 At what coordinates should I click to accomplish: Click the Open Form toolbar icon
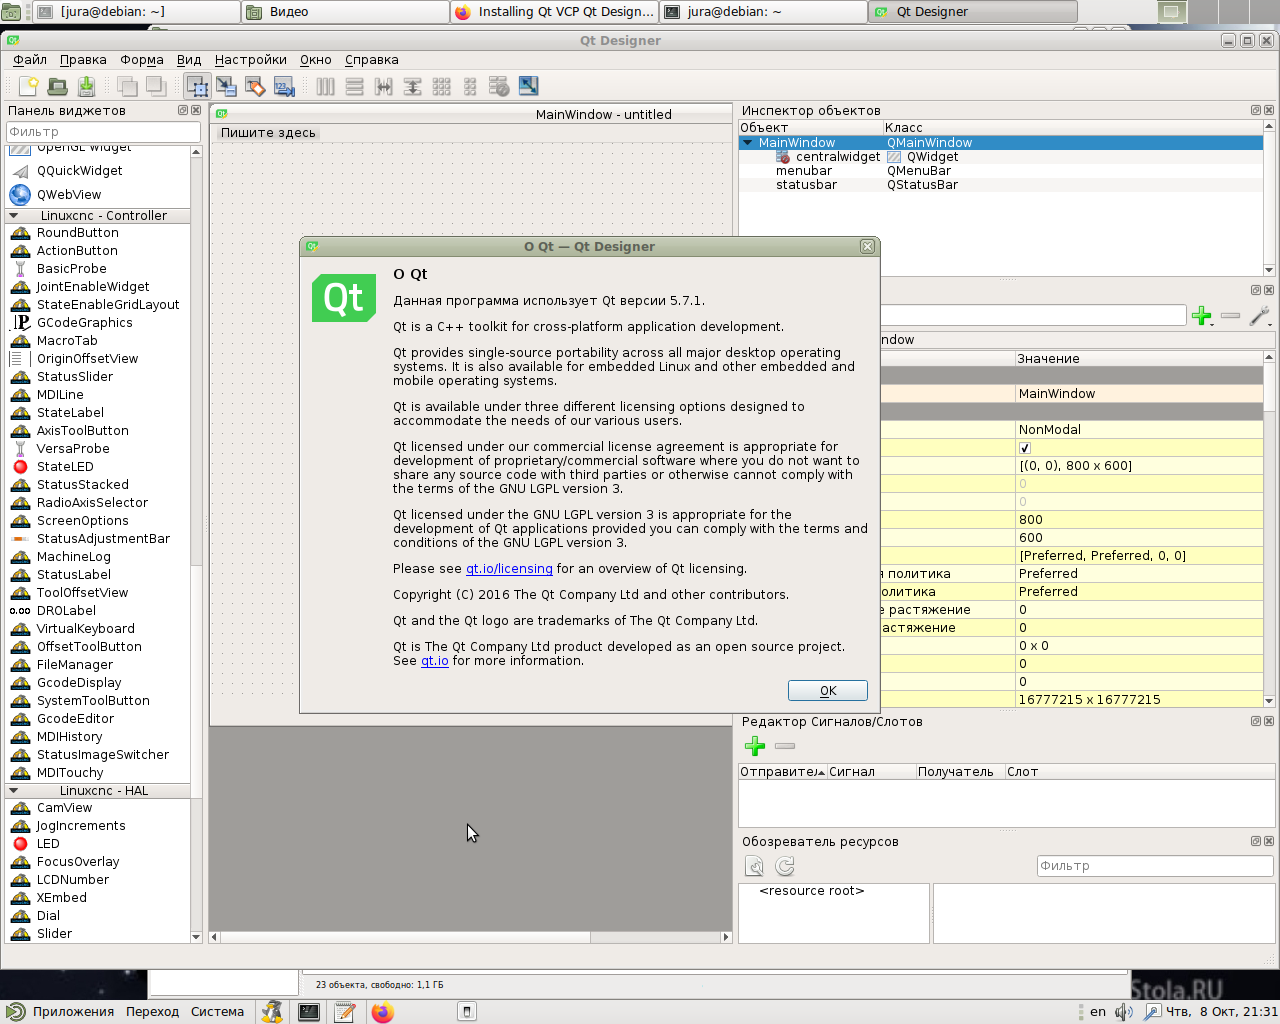coord(57,87)
